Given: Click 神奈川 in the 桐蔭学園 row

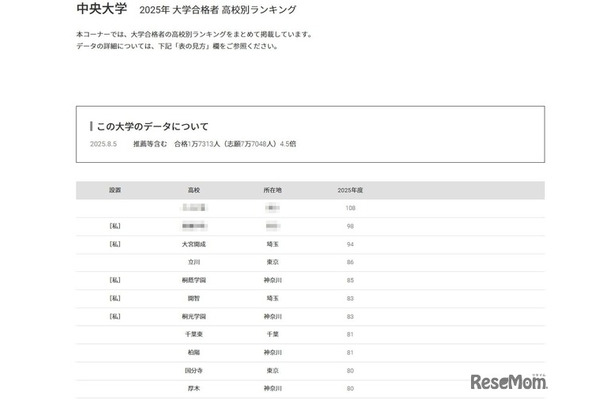Looking at the screenshot, I should click(272, 280).
